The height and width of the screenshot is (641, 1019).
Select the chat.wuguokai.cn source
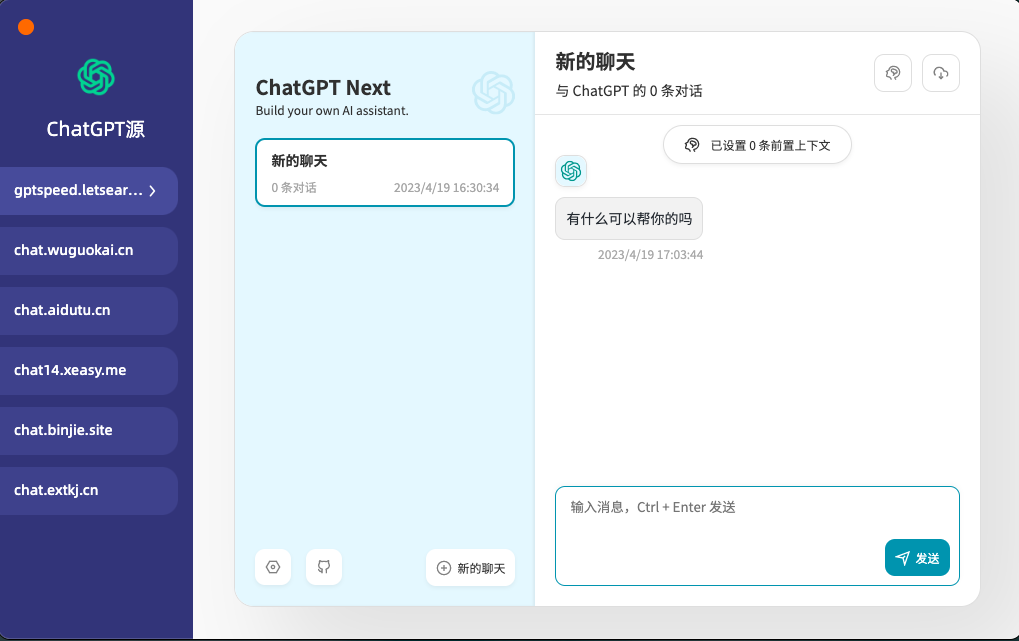[x=88, y=250]
